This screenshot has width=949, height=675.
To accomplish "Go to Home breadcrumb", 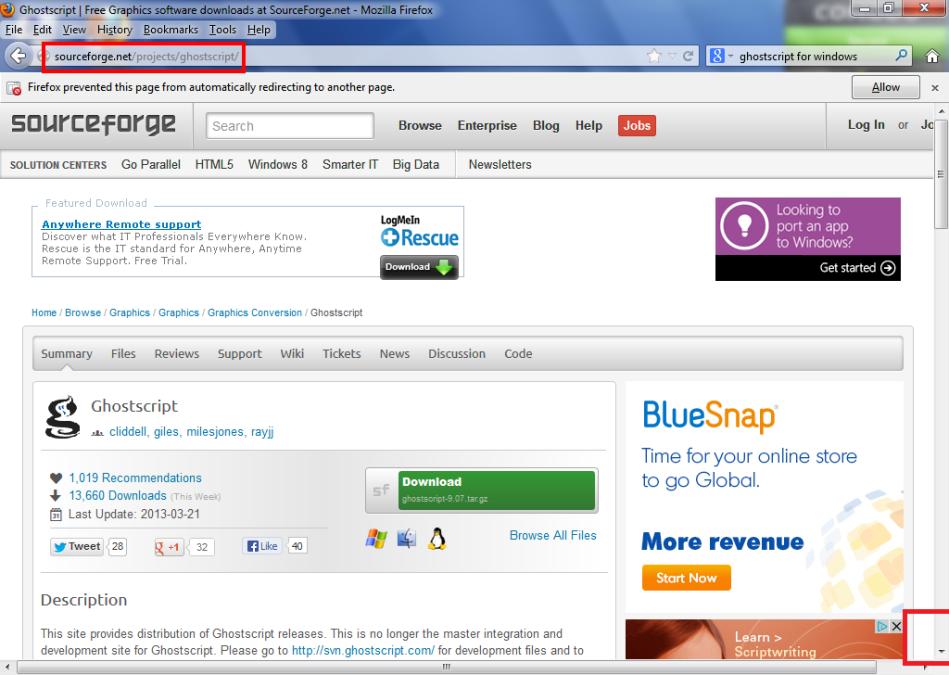I will [x=44, y=312].
